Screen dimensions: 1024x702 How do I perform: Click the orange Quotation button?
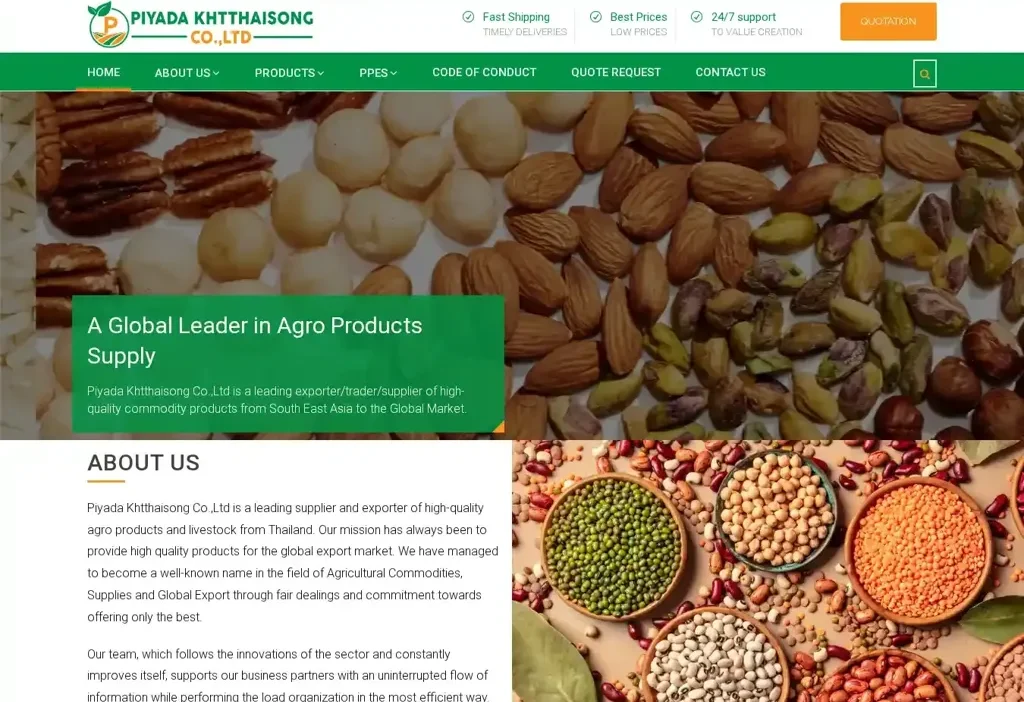tap(888, 22)
